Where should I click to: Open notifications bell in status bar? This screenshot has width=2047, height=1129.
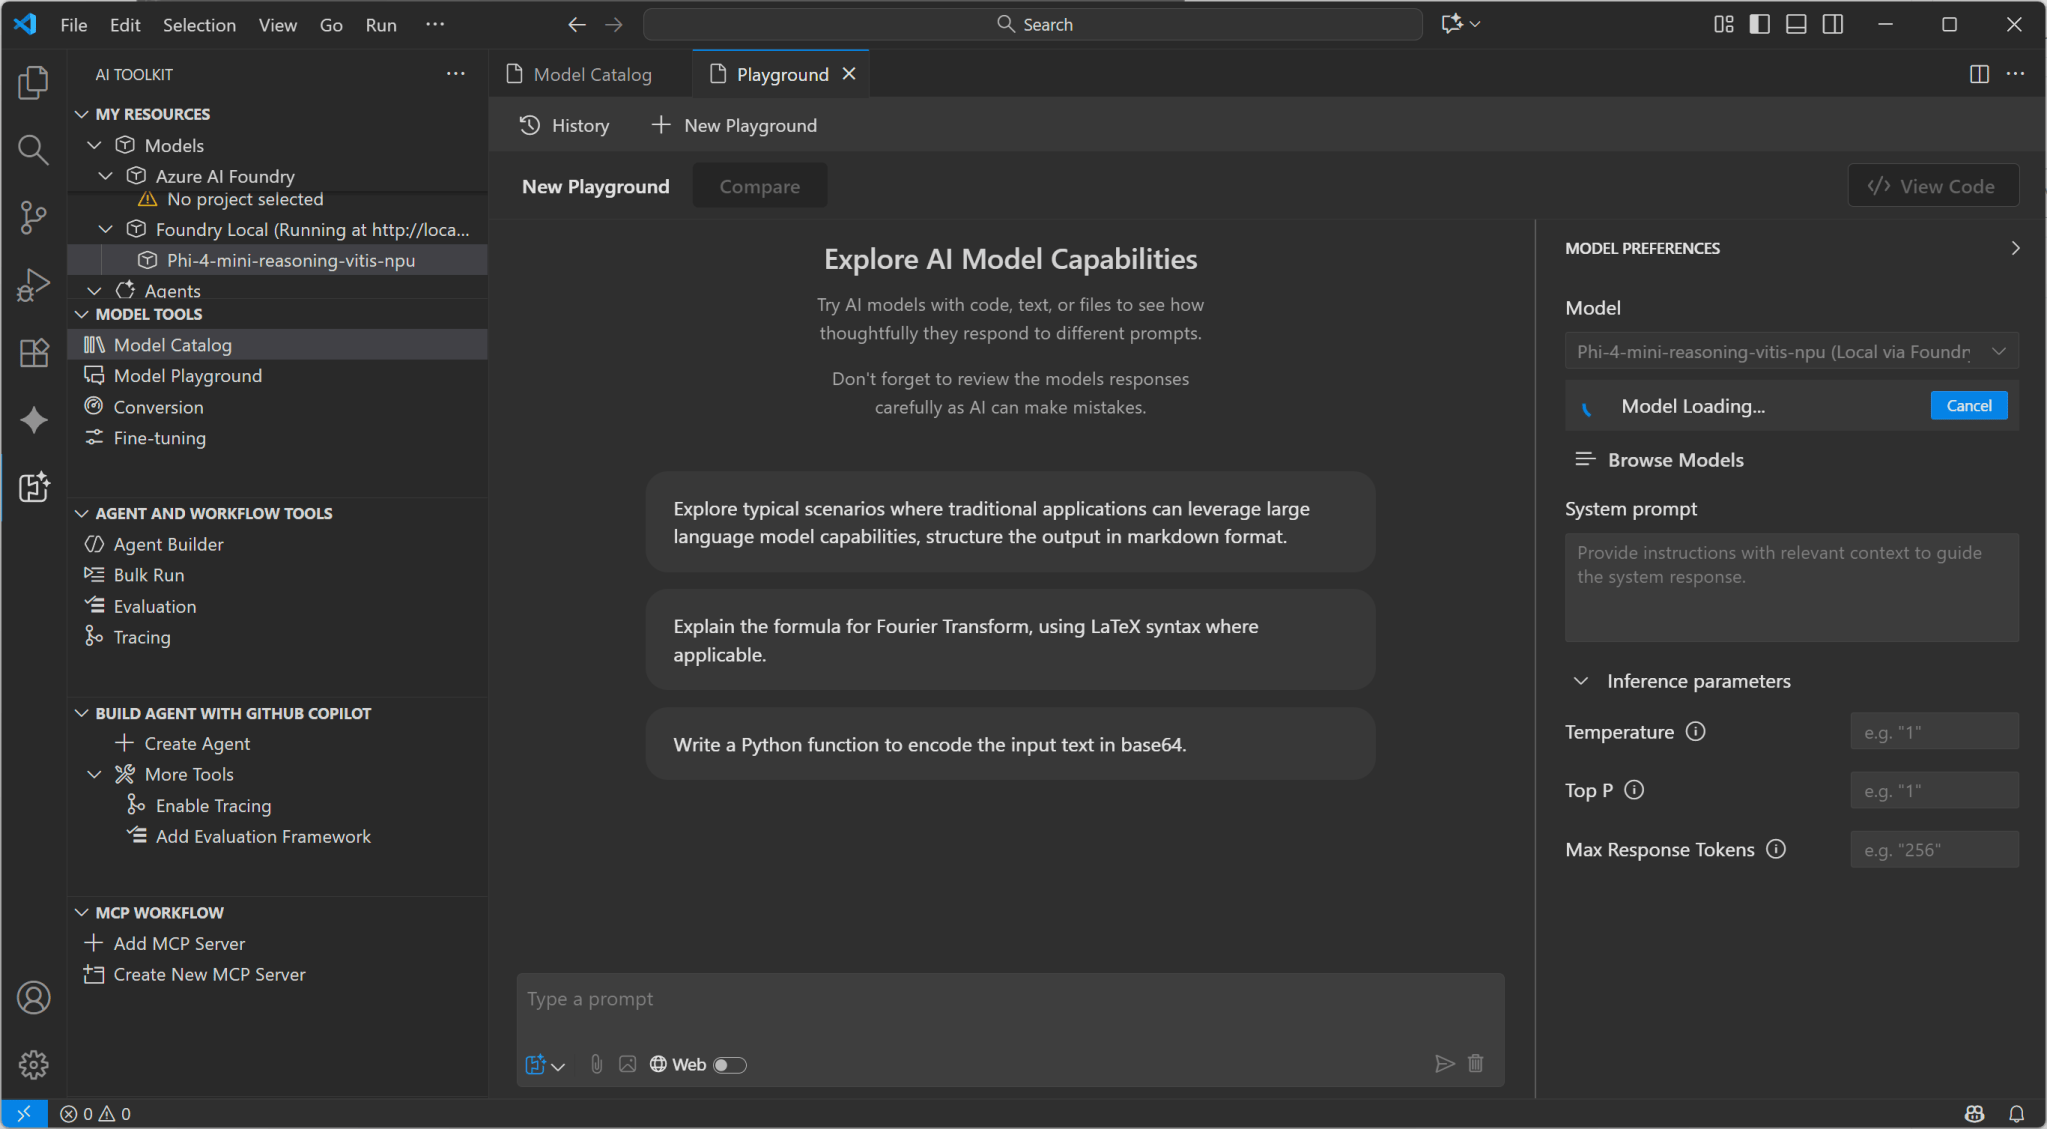coord(2016,1114)
